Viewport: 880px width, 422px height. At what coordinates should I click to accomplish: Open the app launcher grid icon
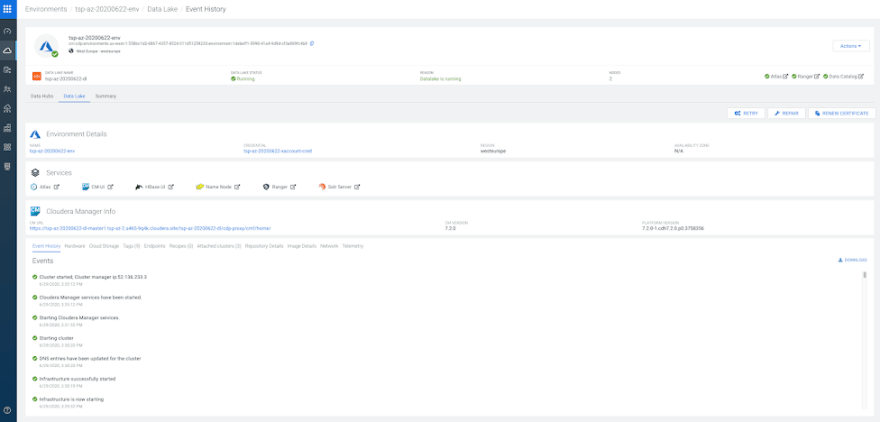(x=7, y=9)
